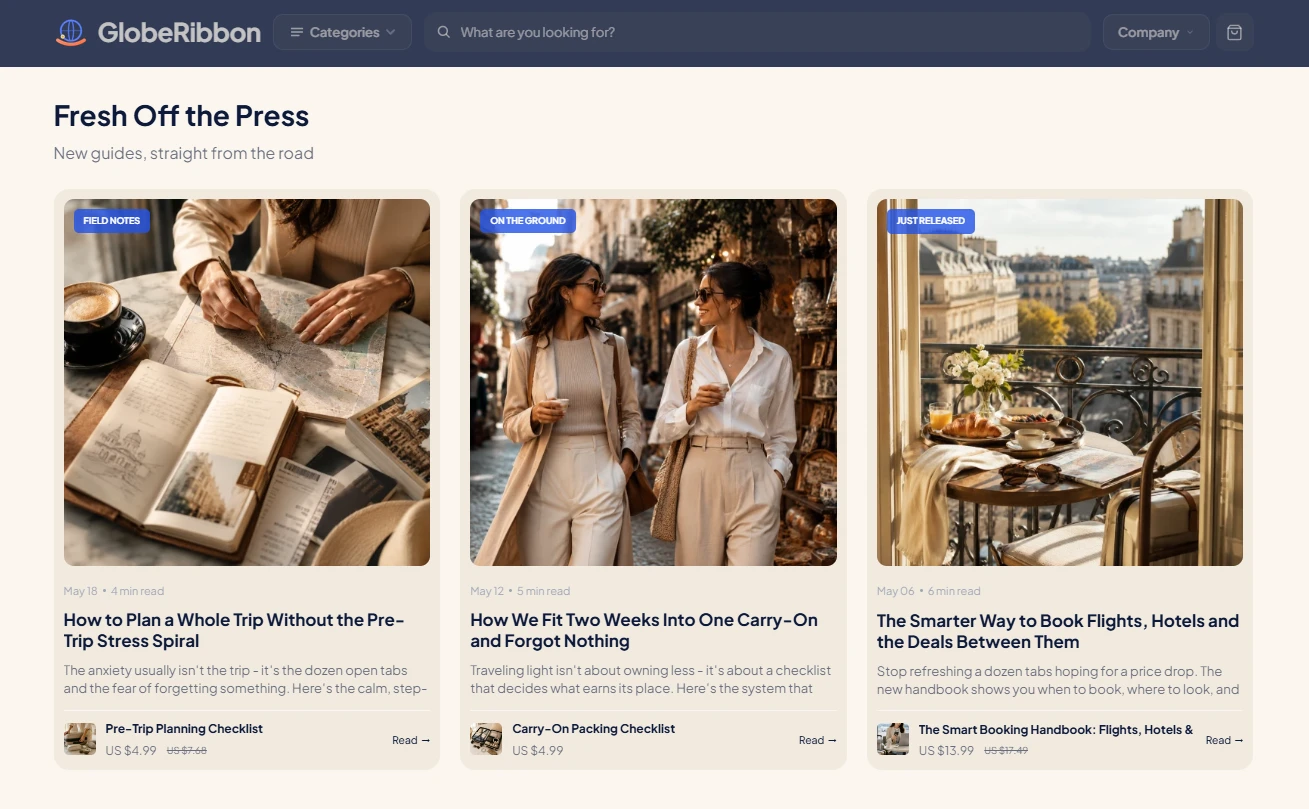Screen dimensions: 1309x809
Task: Click the 'May 12 • 5 min read' text
Action: 520,591
